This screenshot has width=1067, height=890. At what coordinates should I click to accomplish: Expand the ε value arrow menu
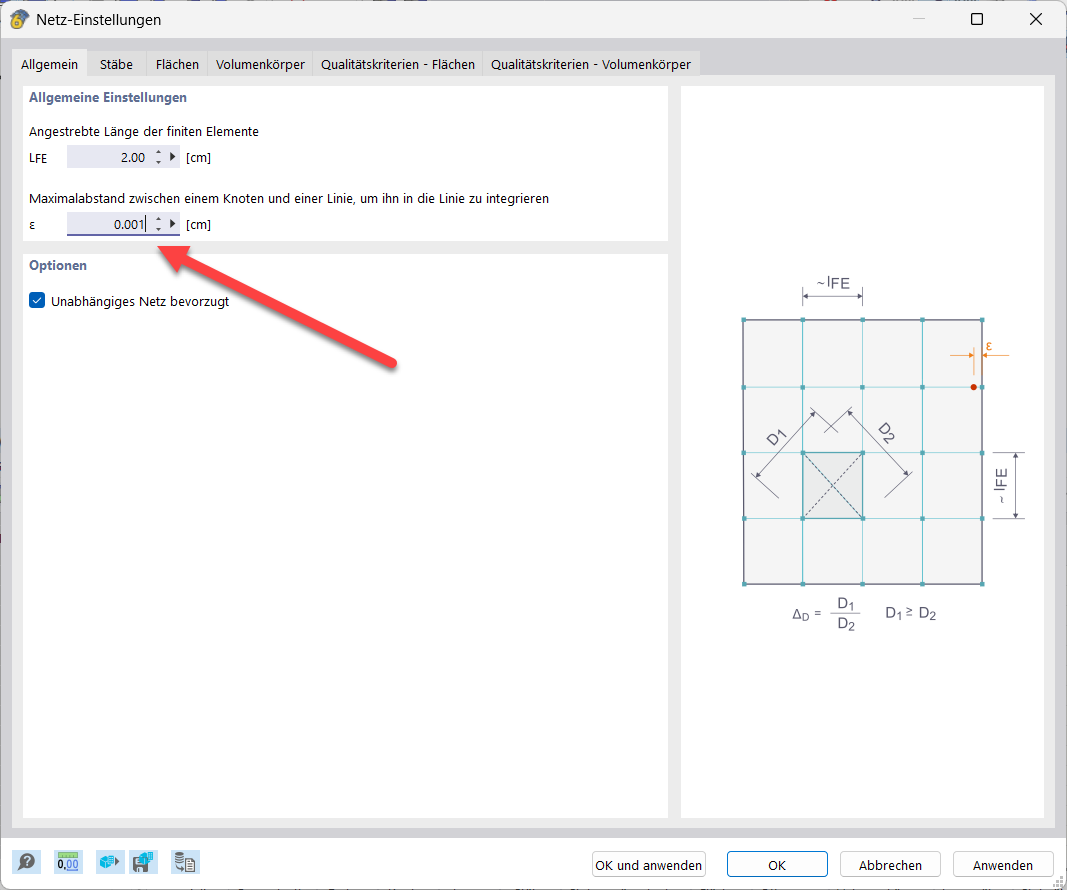(173, 224)
